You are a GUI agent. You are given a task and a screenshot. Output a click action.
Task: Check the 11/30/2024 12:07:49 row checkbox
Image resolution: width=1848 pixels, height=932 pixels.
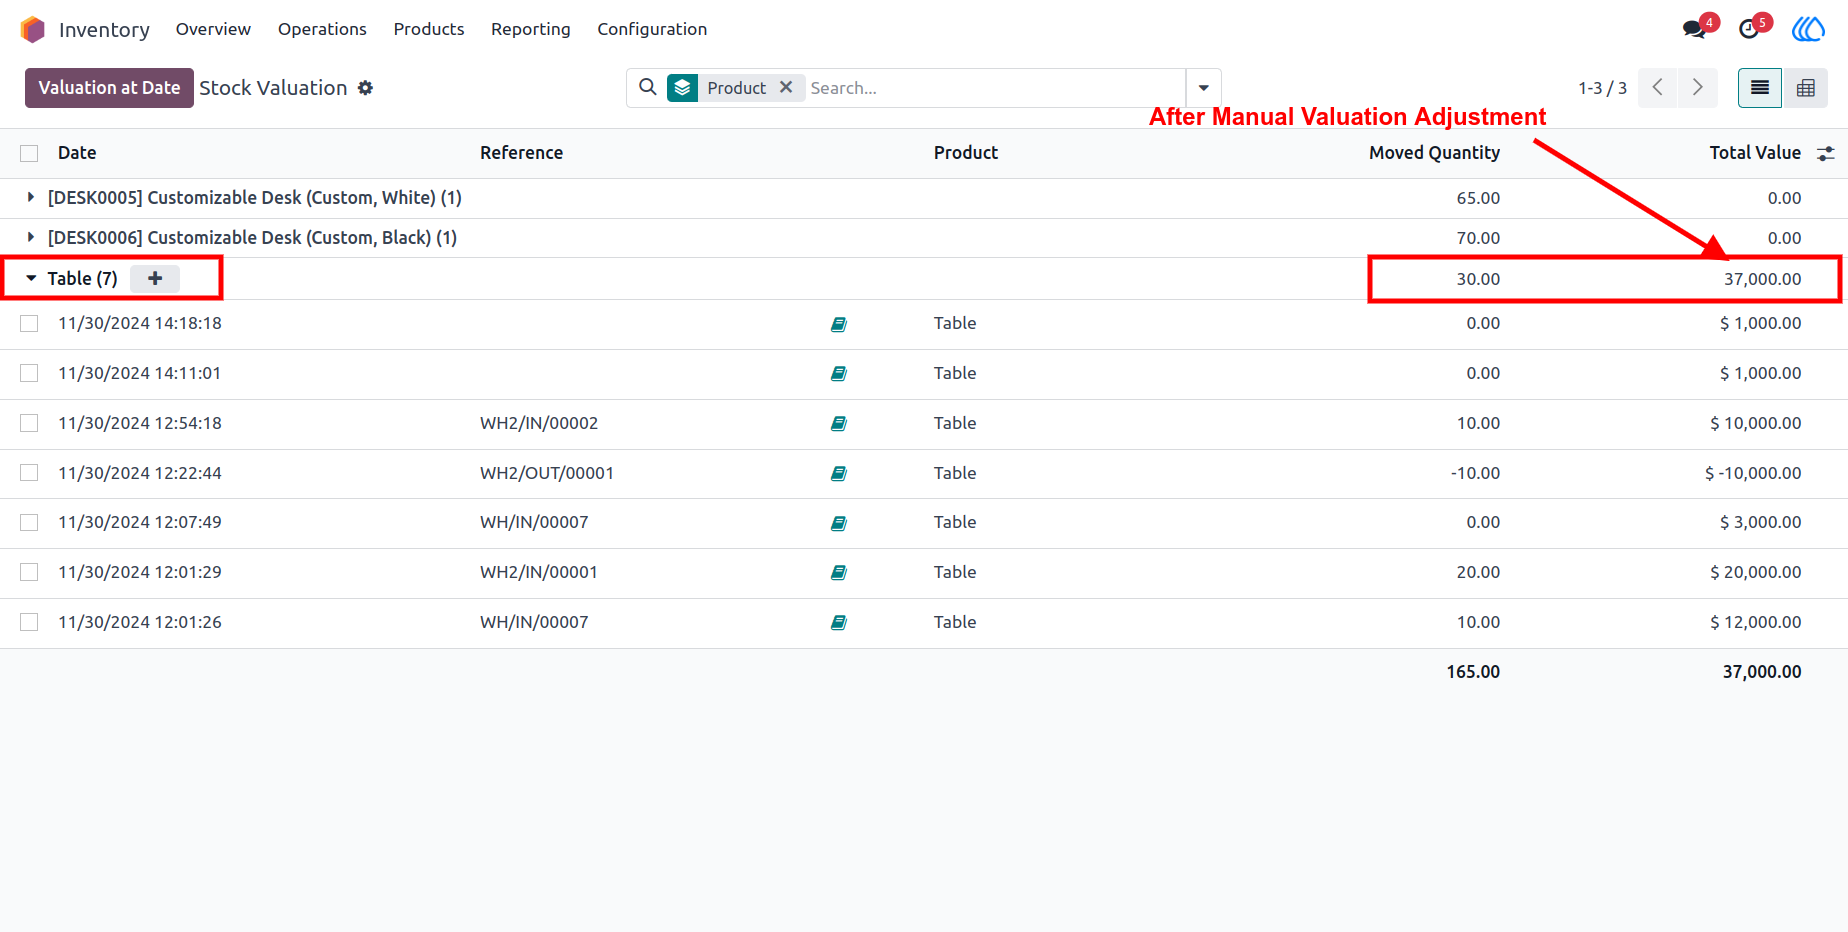point(29,522)
